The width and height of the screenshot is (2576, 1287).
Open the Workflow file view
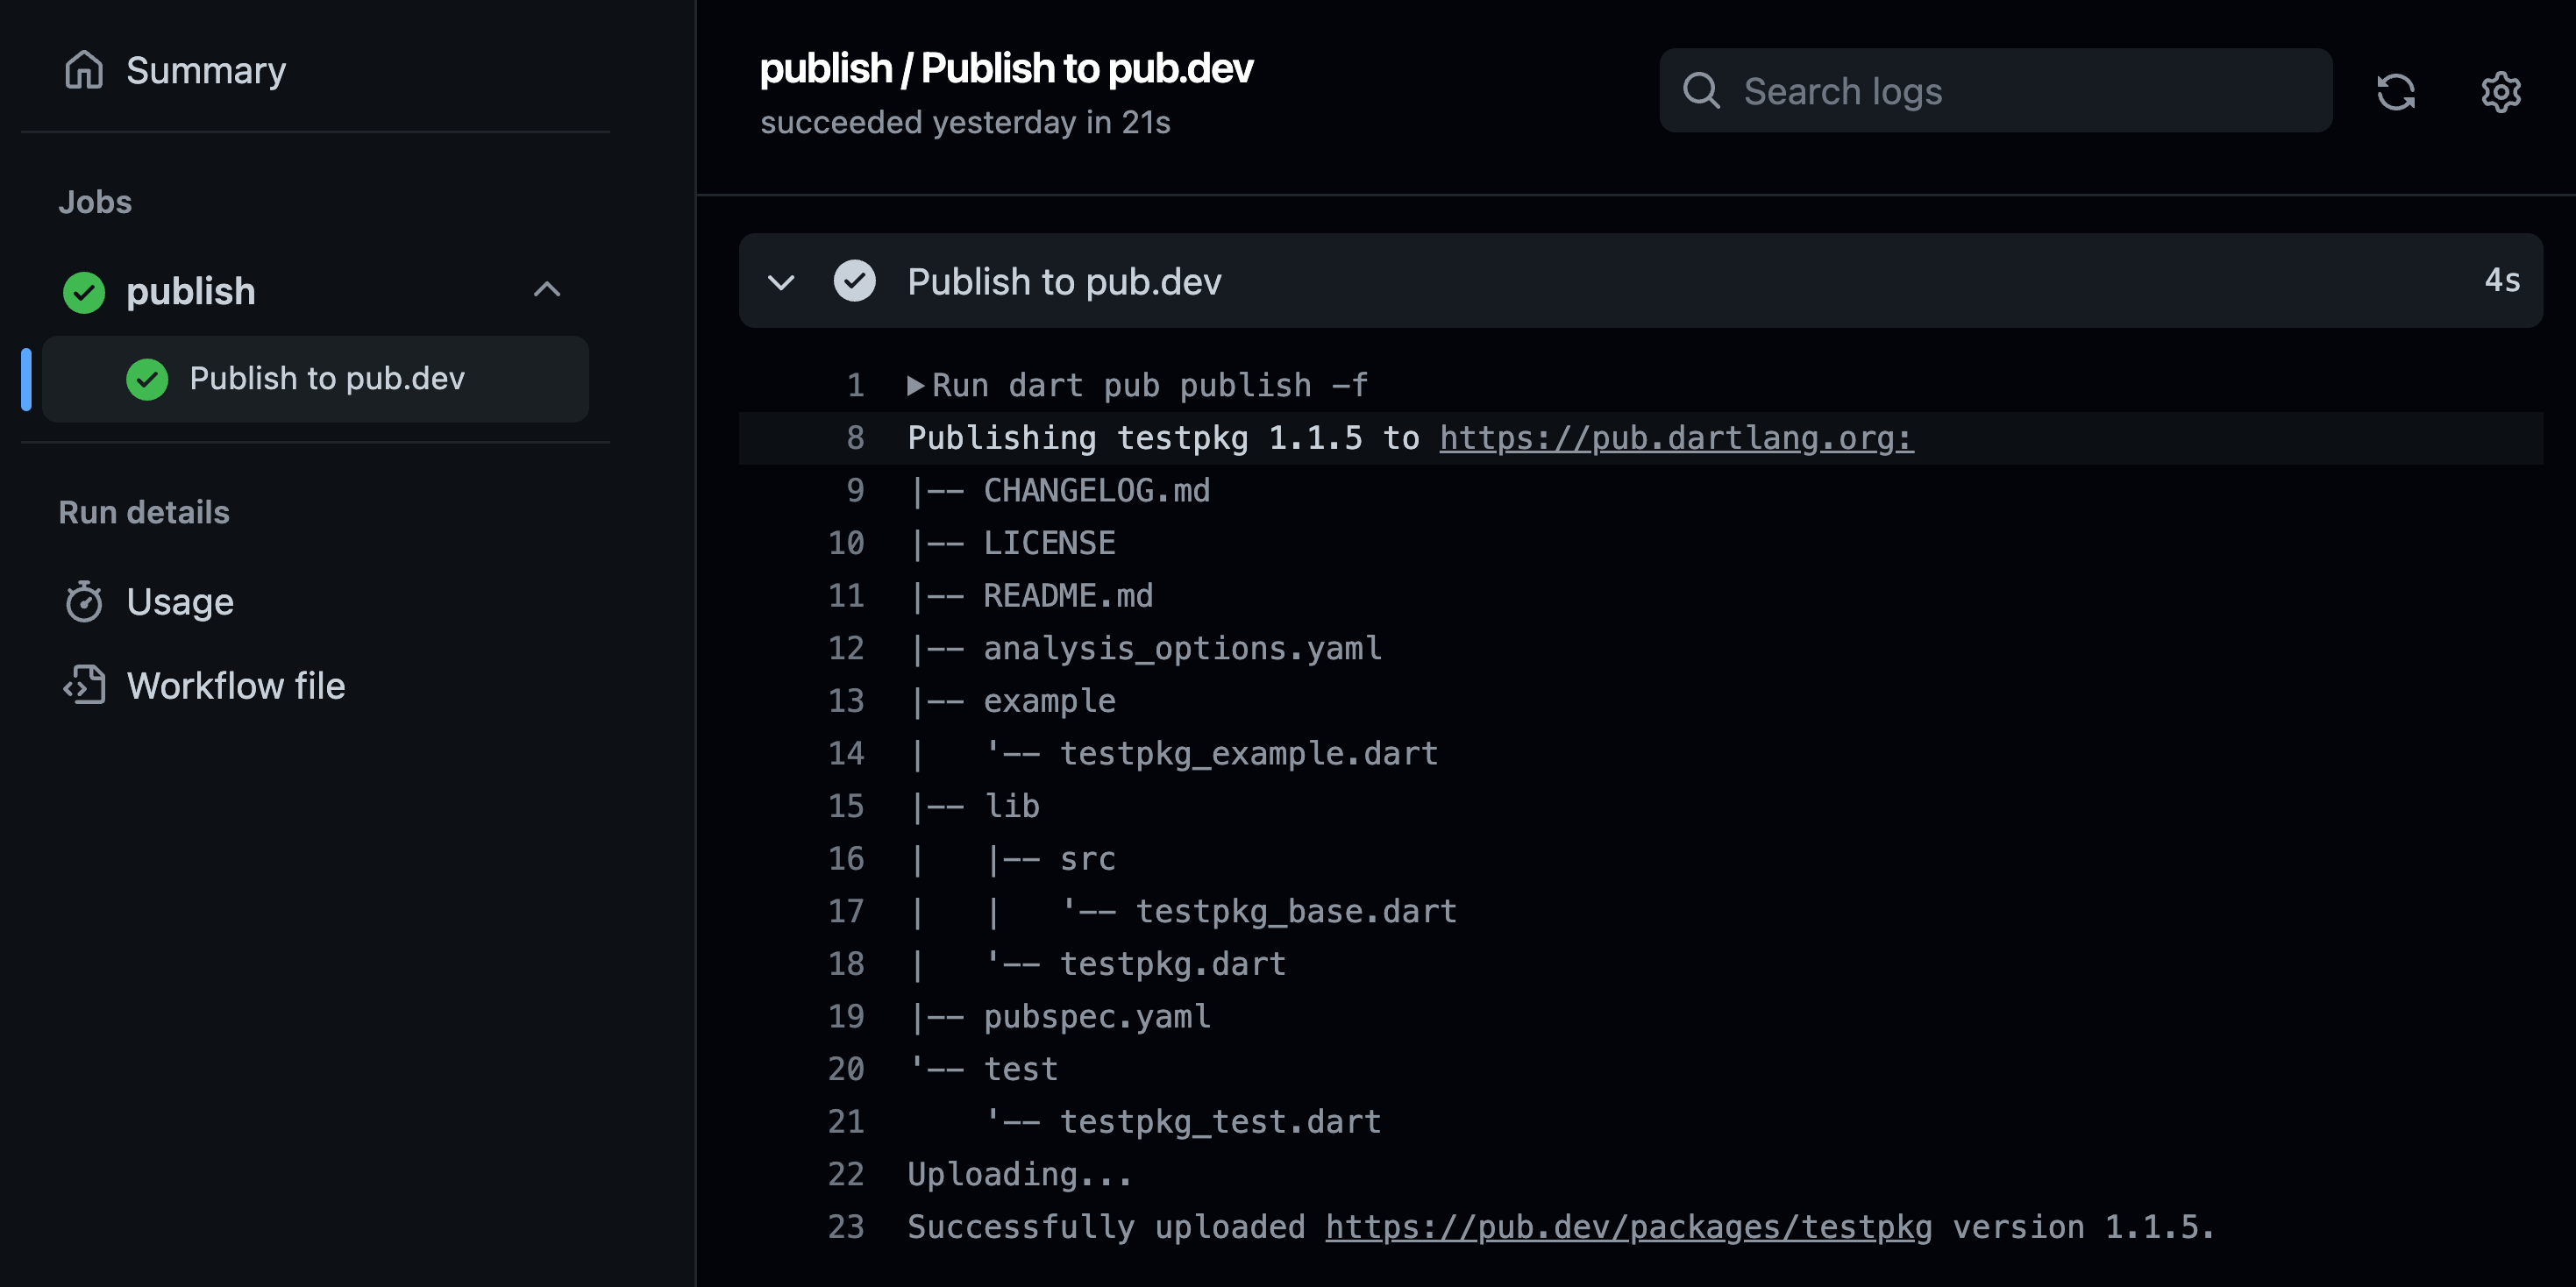[x=236, y=685]
